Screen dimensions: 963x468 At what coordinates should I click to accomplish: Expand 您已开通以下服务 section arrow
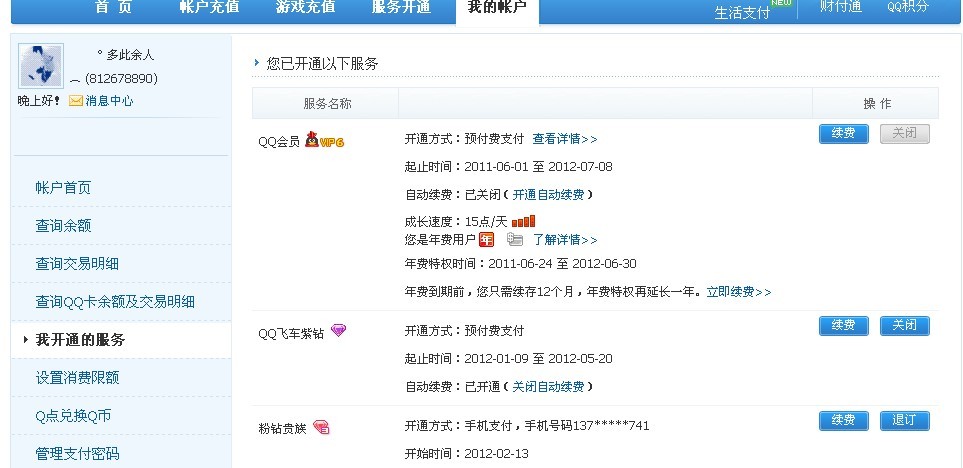[x=257, y=63]
